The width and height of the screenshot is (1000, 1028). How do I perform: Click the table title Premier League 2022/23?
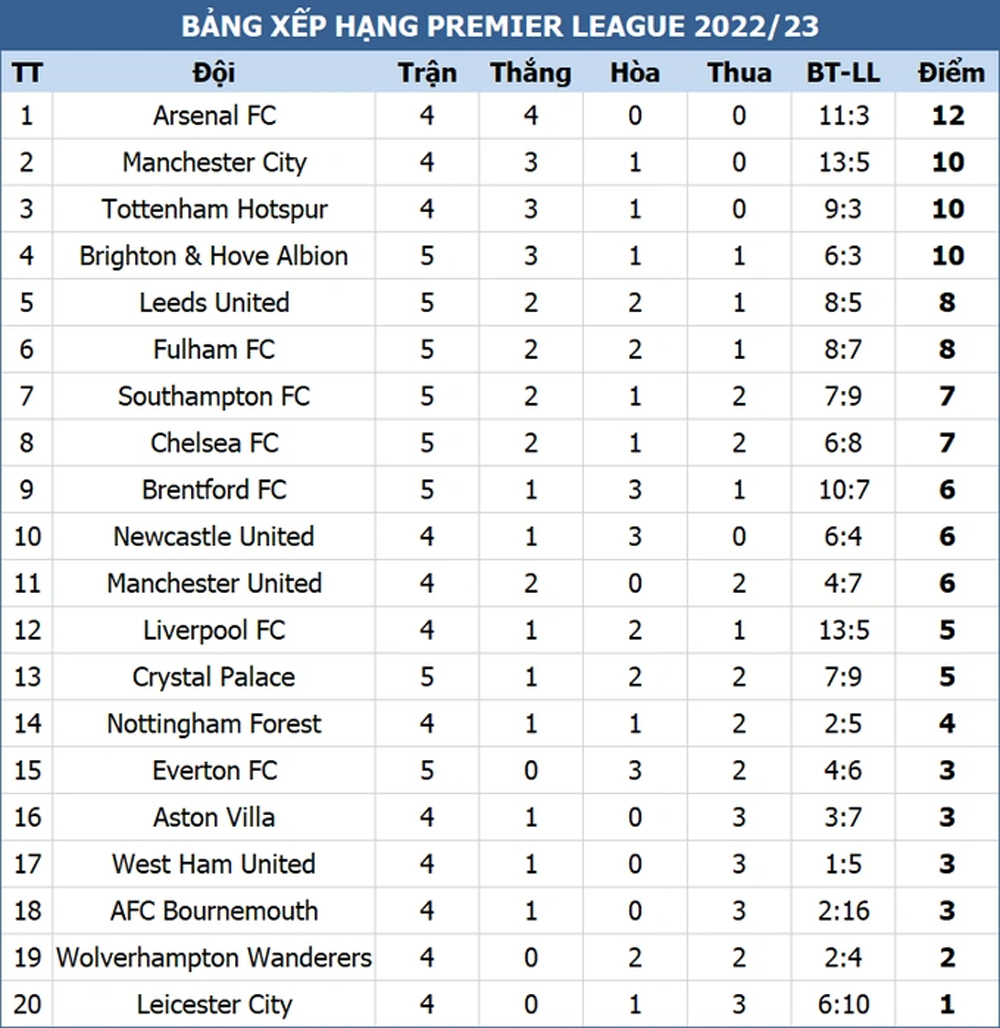[x=500, y=26]
